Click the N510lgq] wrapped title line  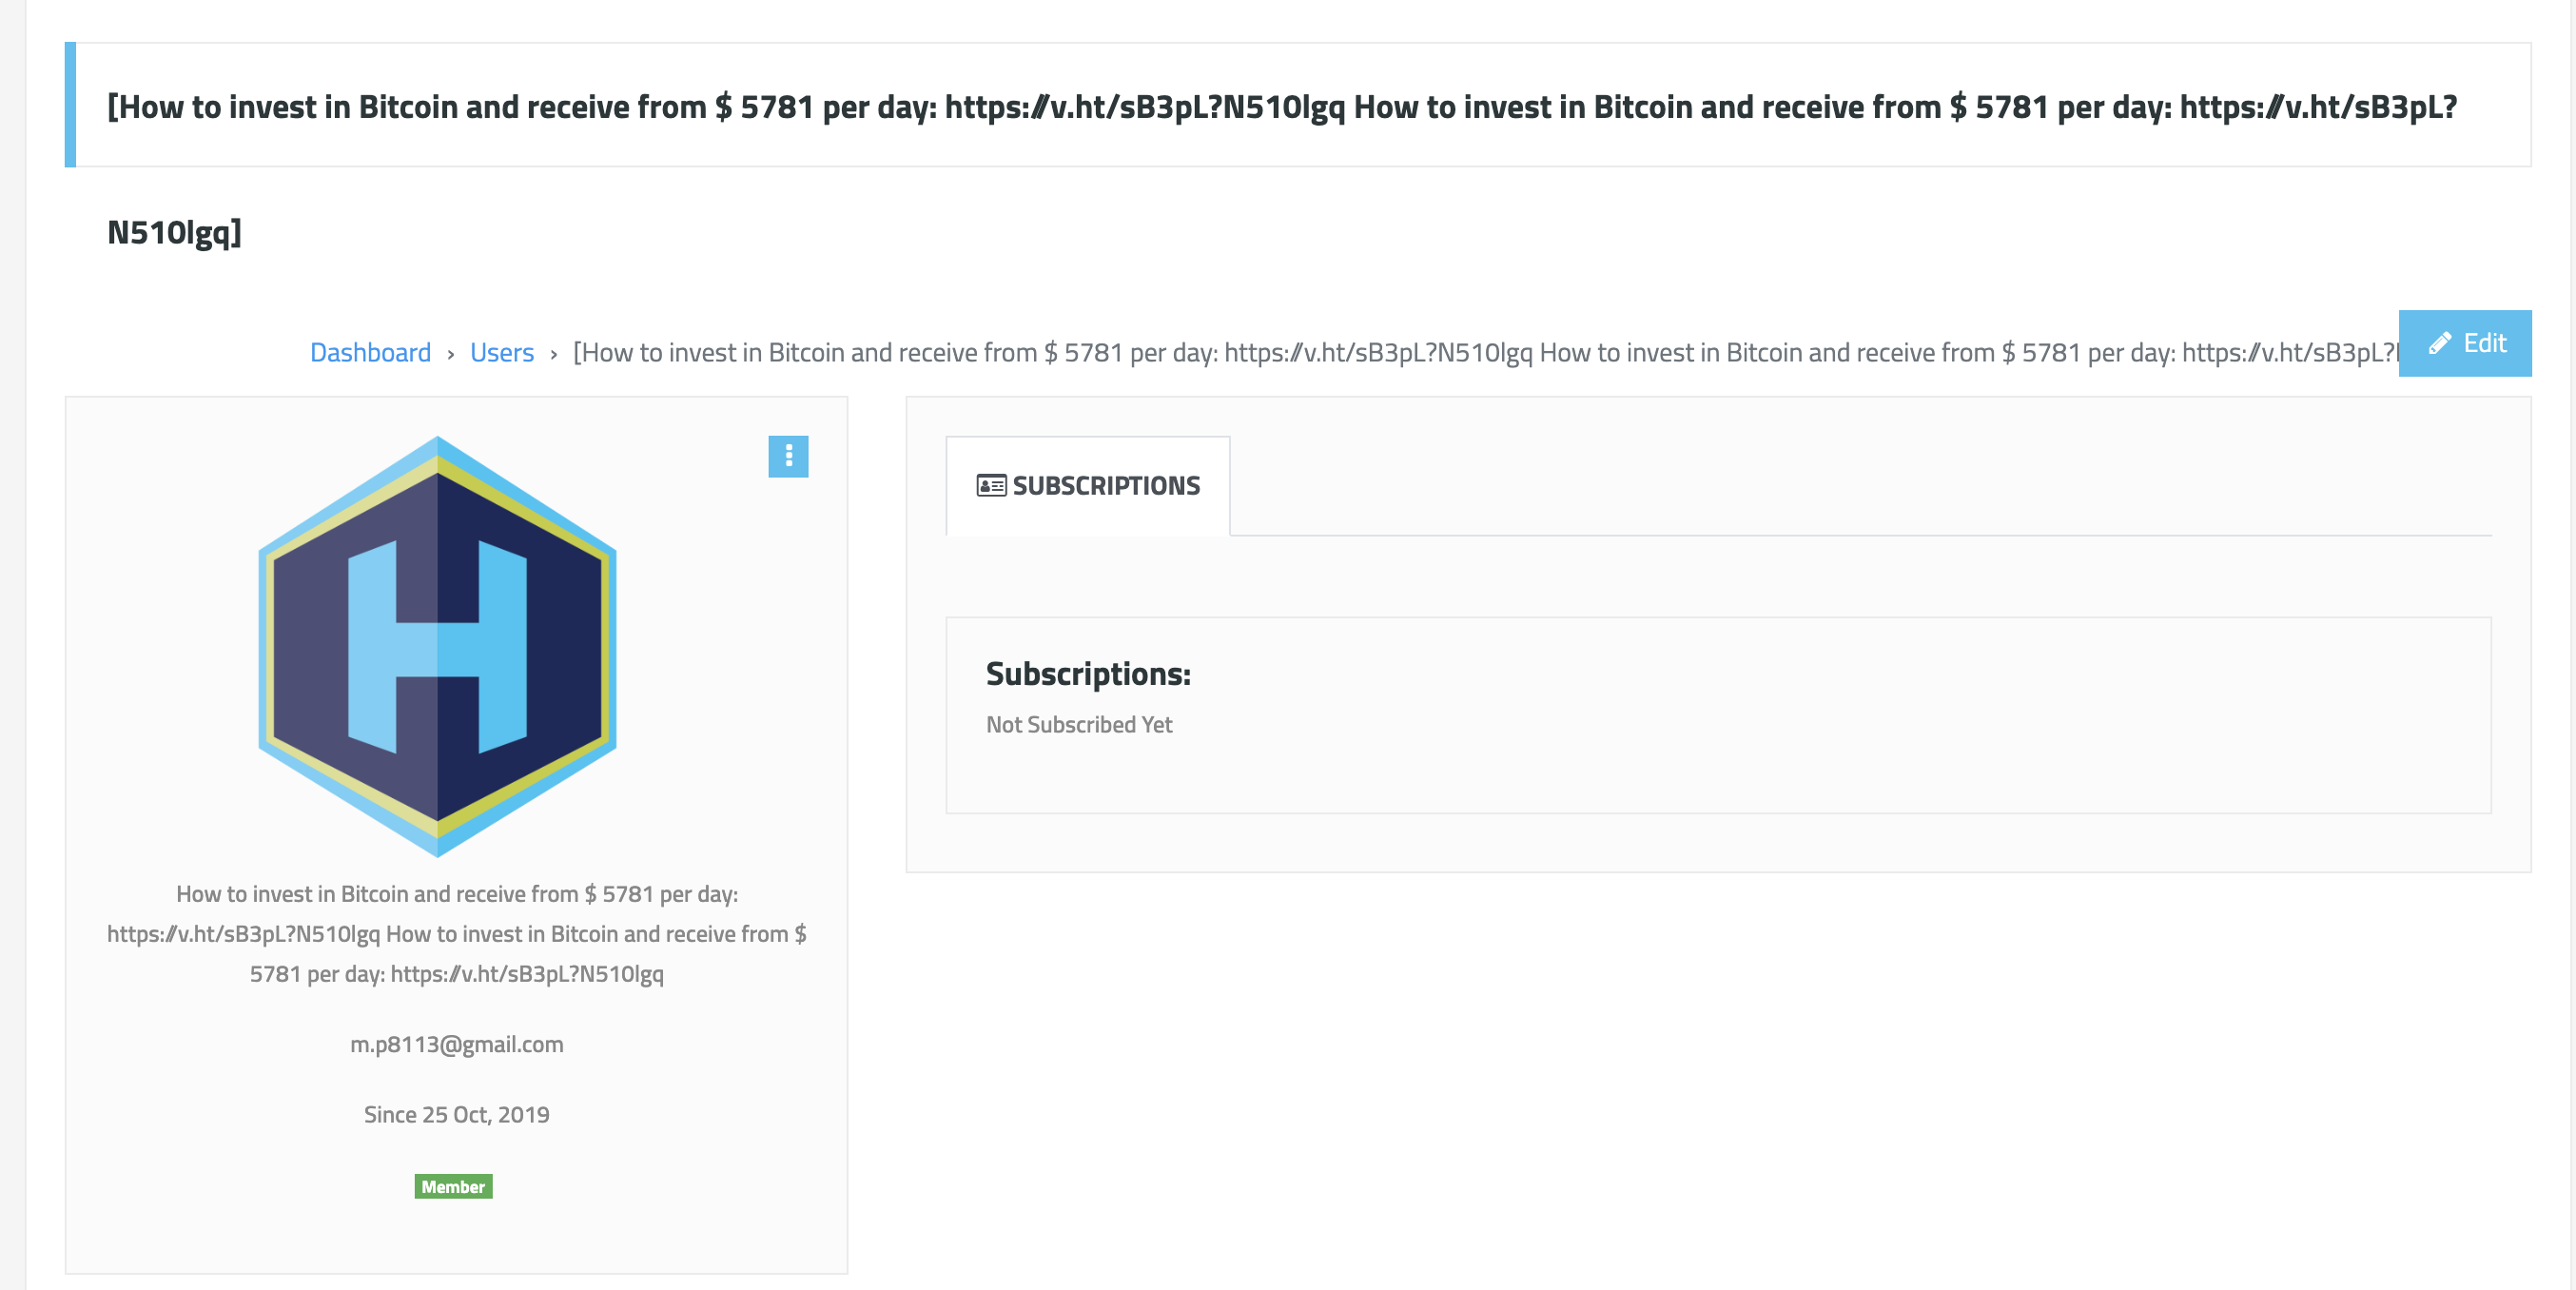click(x=174, y=233)
